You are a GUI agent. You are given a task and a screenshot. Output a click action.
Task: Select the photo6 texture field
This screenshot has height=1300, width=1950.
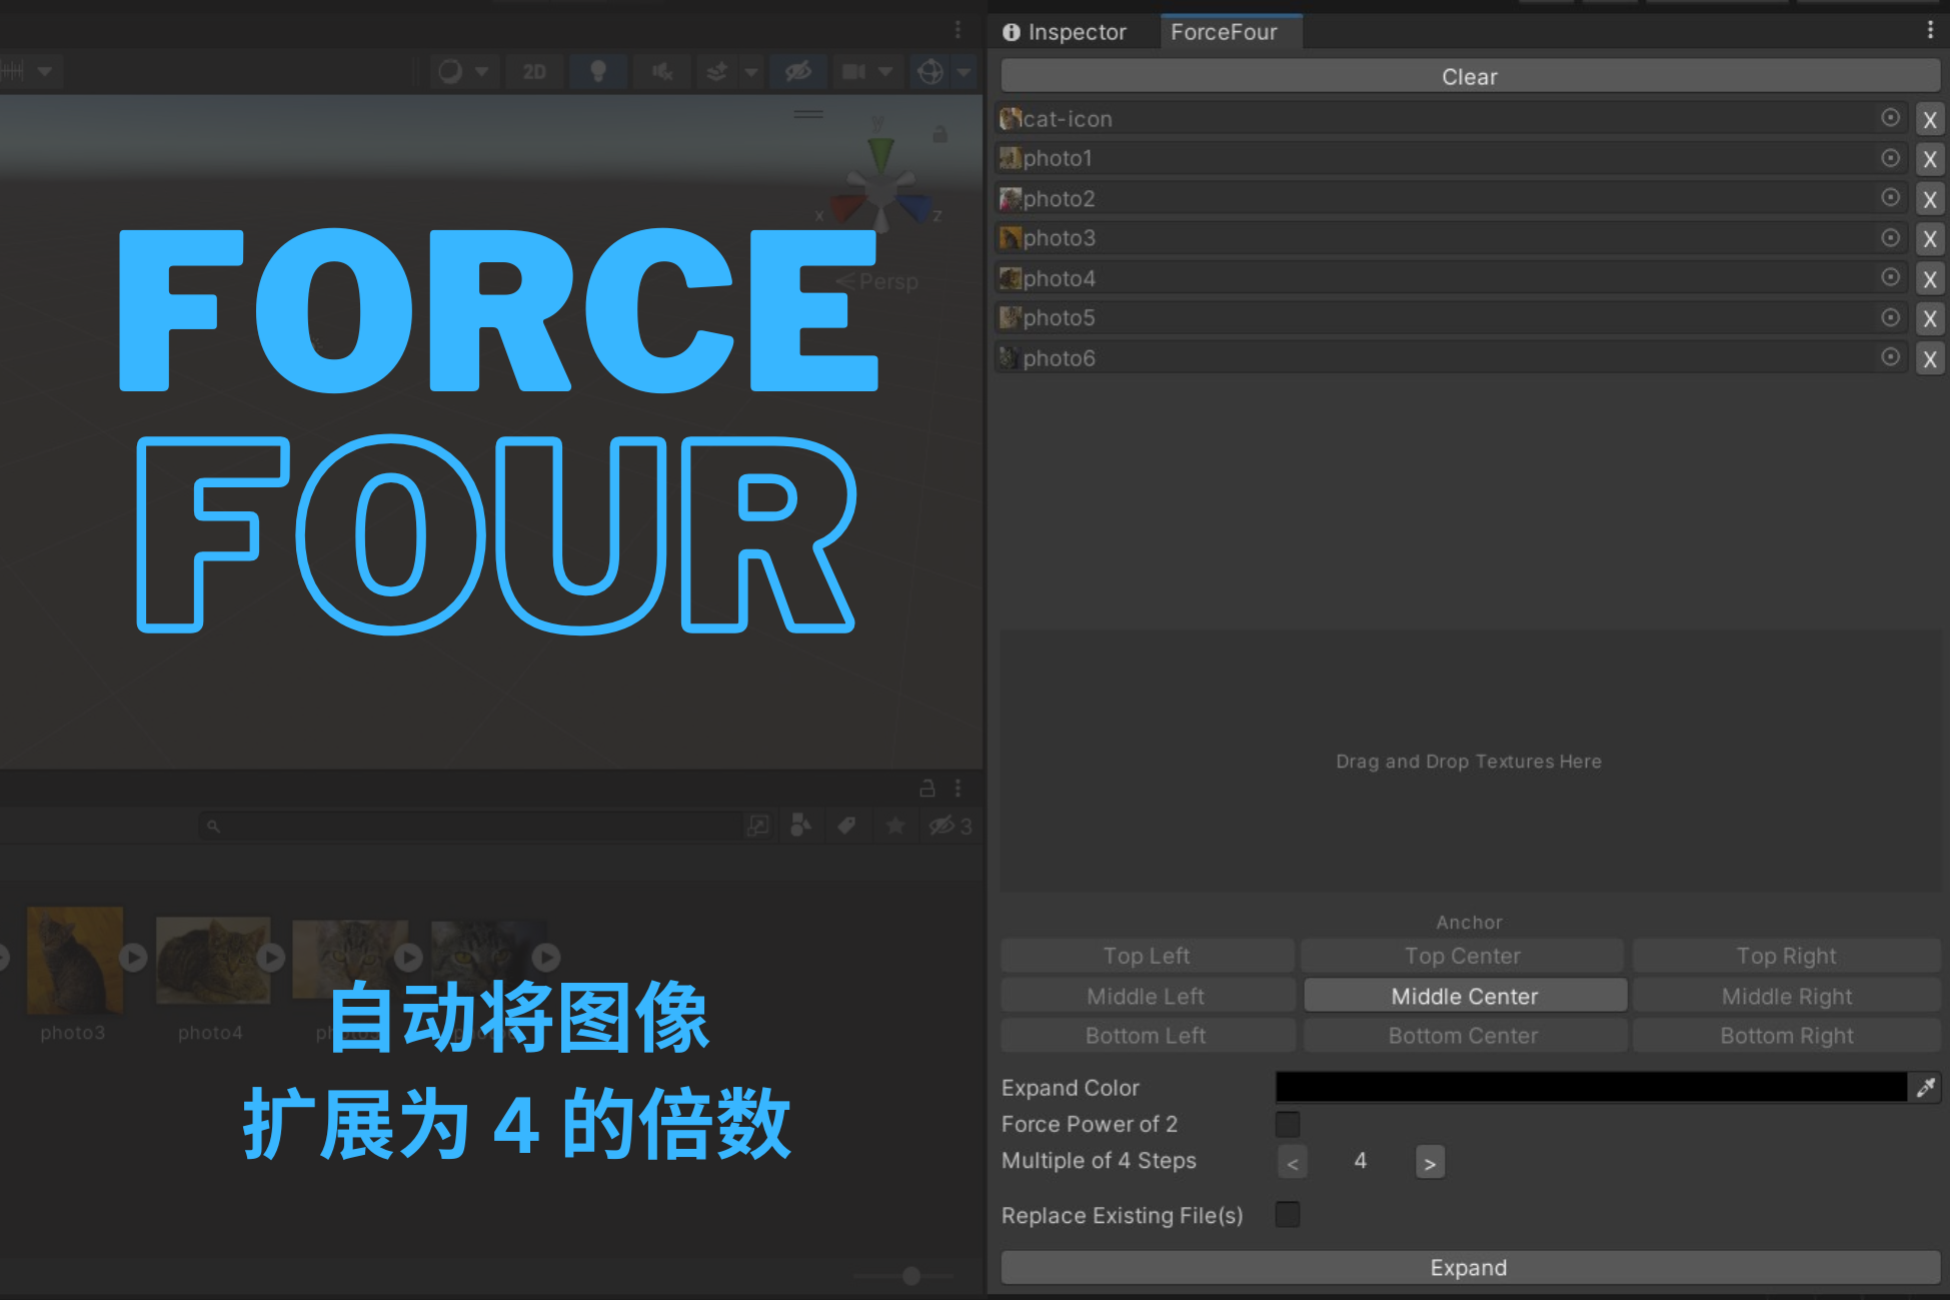point(1451,358)
